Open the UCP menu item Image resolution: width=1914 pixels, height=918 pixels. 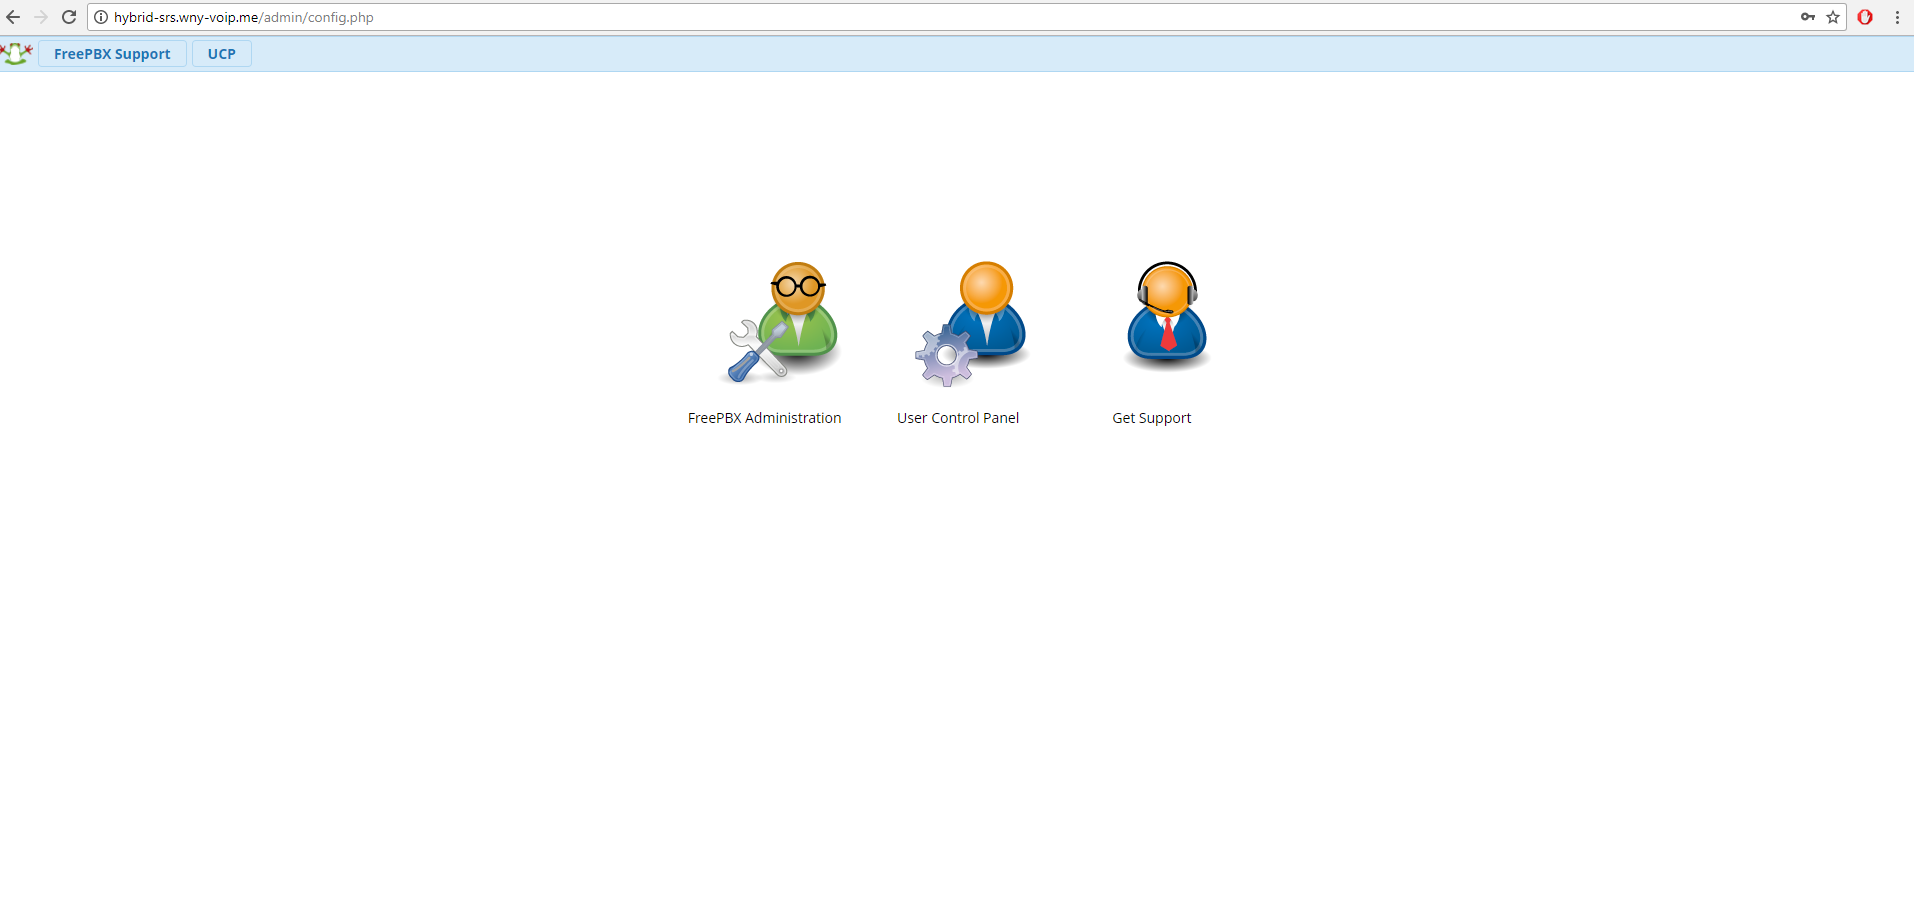pos(222,54)
